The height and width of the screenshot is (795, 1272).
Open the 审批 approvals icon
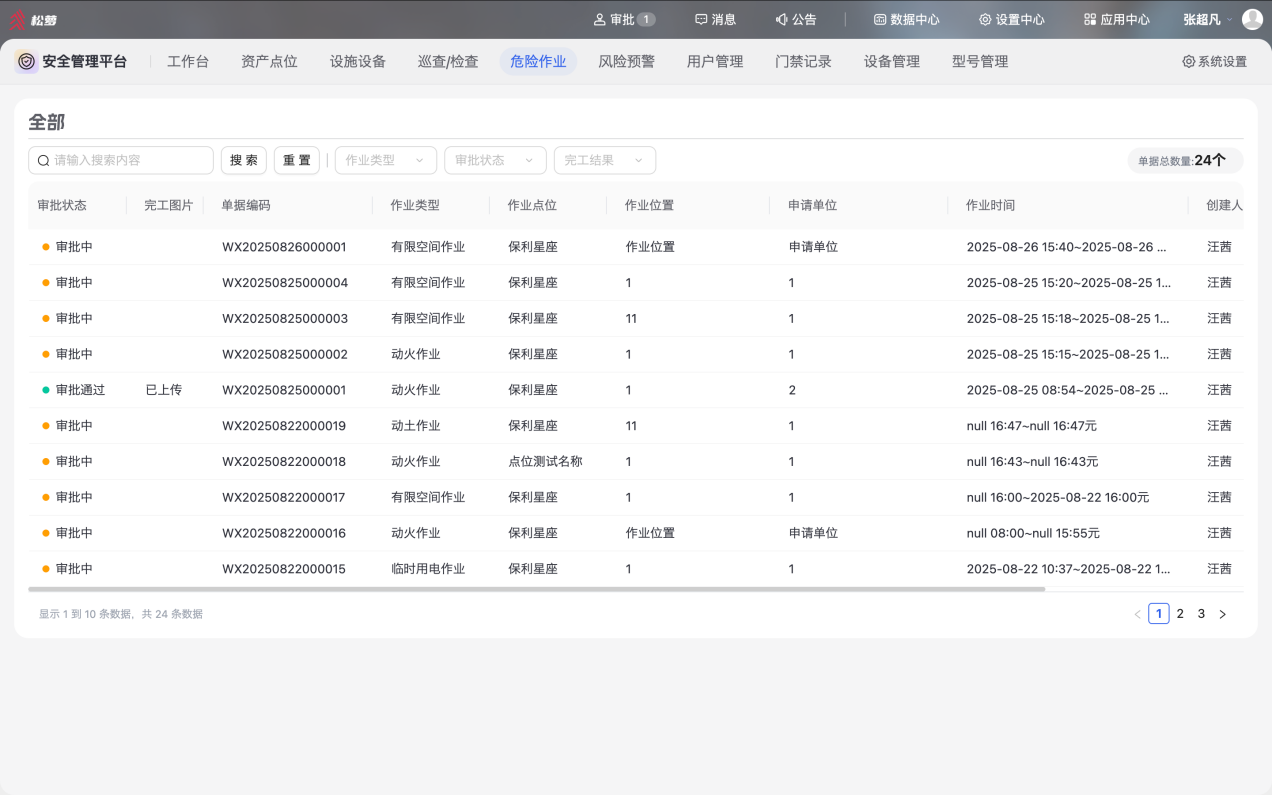click(600, 19)
